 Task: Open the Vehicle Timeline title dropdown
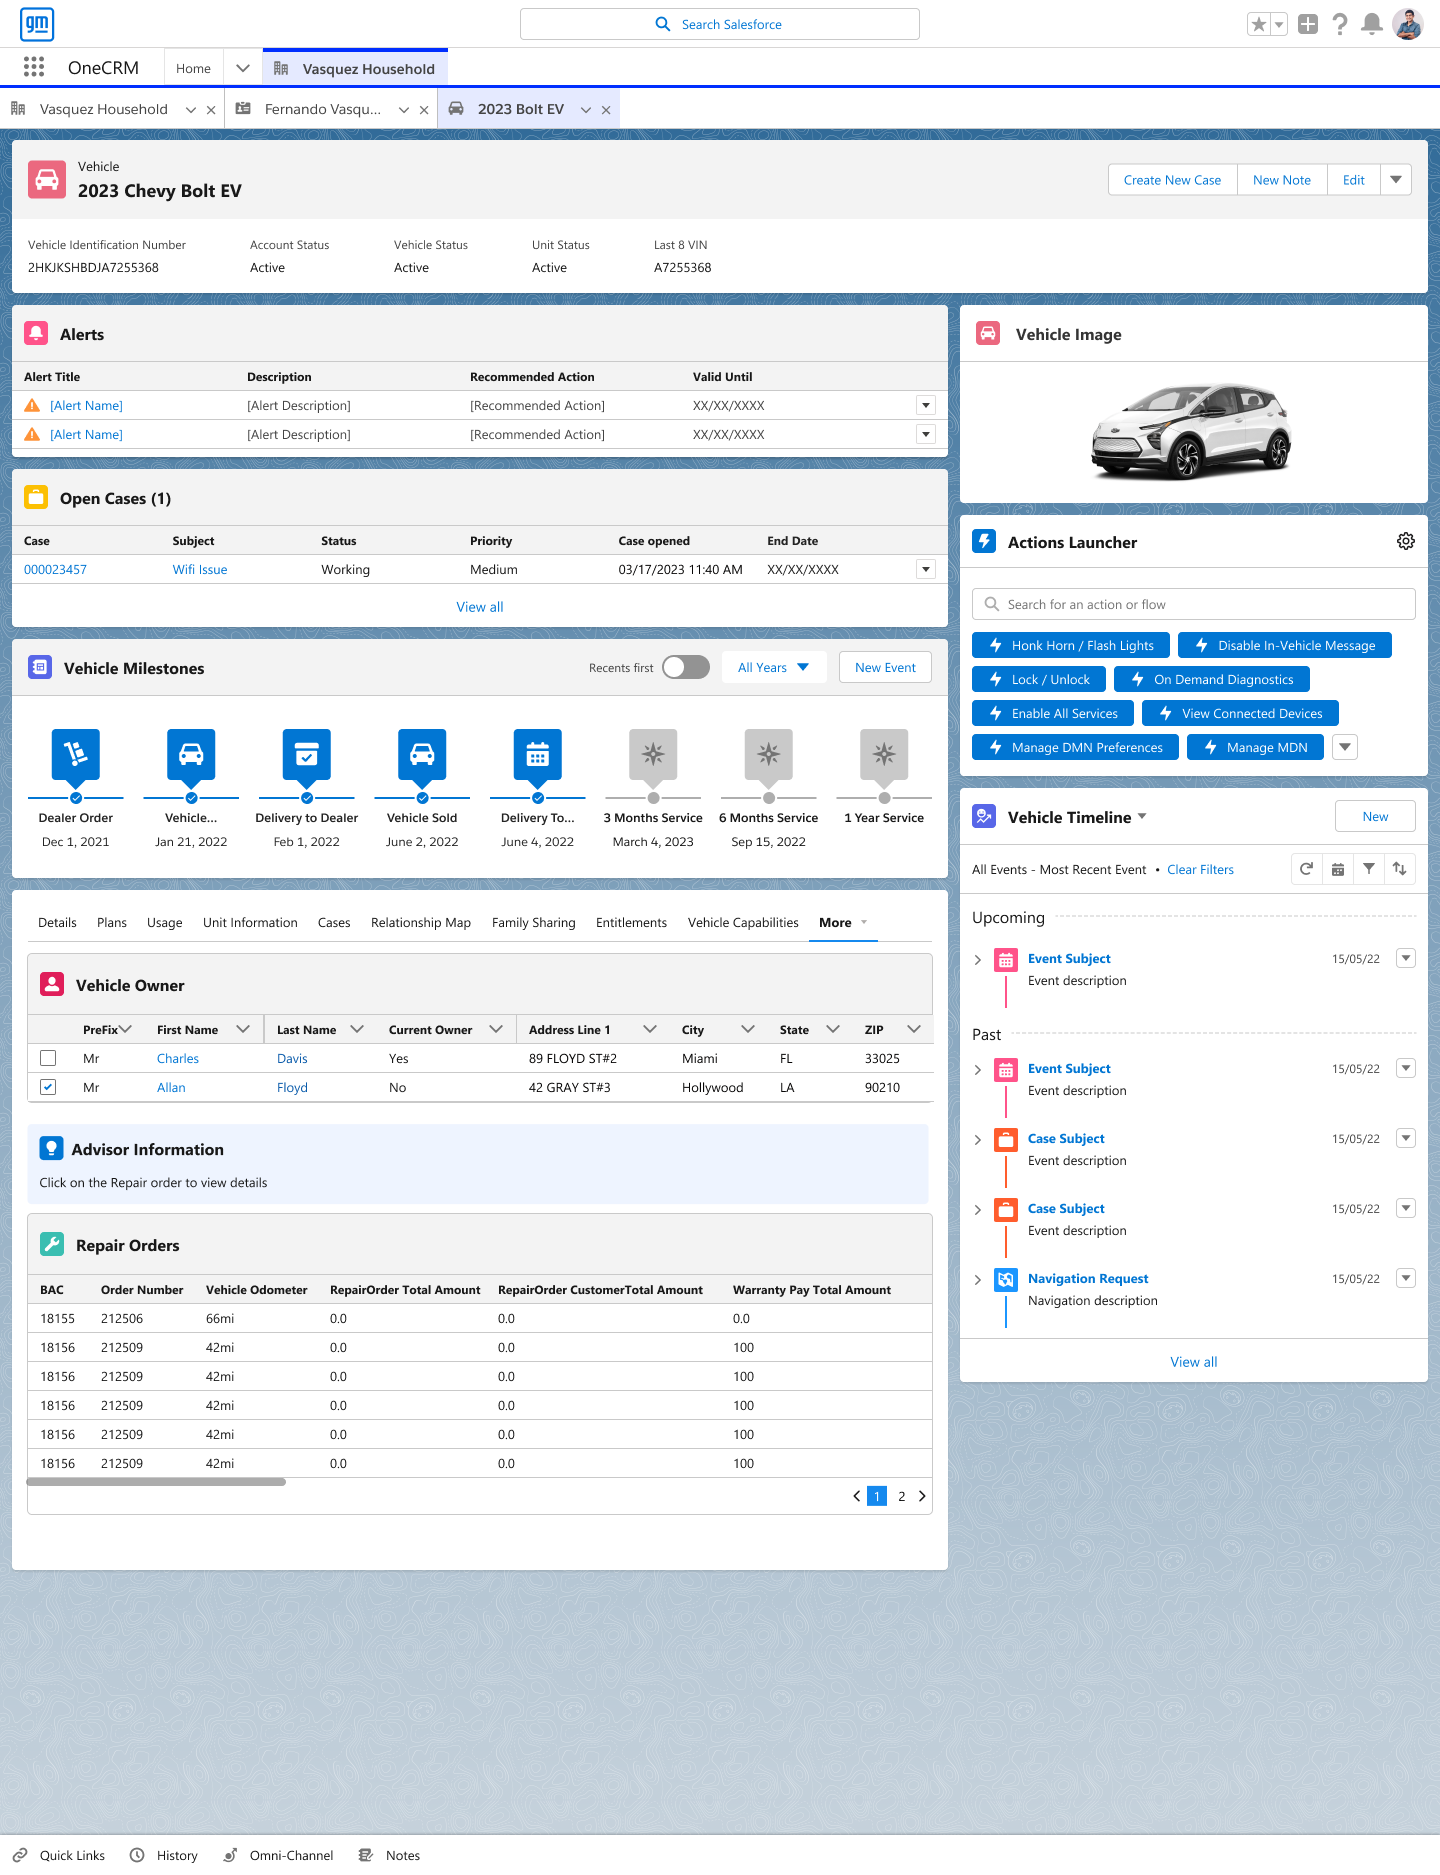tap(1142, 817)
